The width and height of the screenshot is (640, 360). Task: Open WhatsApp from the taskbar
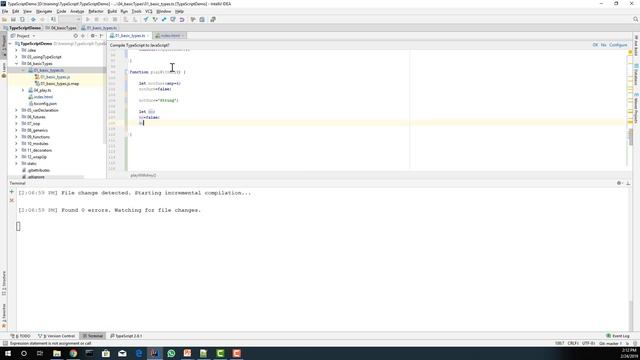[171, 353]
